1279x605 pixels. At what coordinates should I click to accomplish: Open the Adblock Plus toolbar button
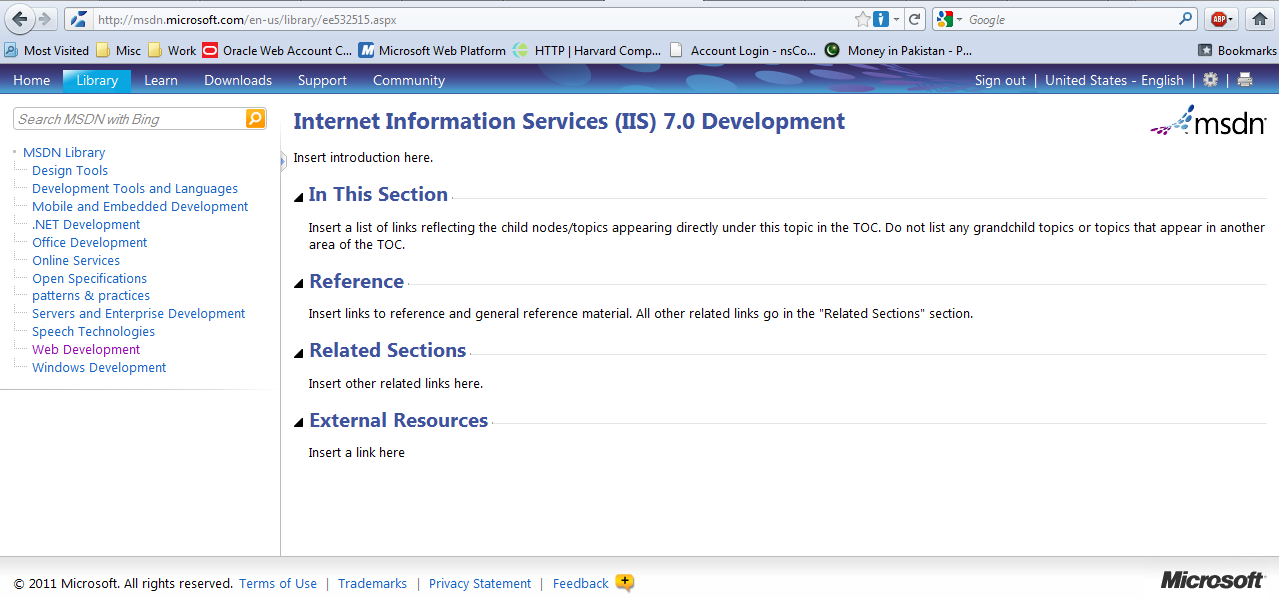(x=1219, y=19)
